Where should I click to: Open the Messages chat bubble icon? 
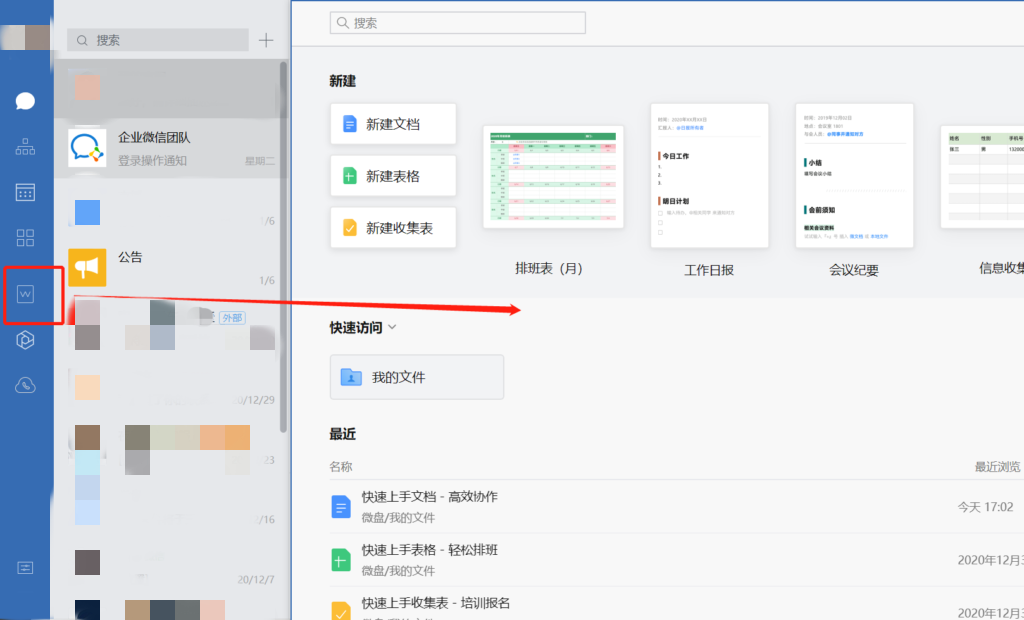(x=25, y=101)
